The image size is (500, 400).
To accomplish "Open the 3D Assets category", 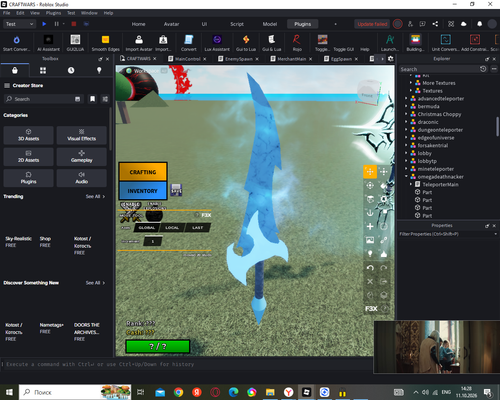I will pos(28,135).
